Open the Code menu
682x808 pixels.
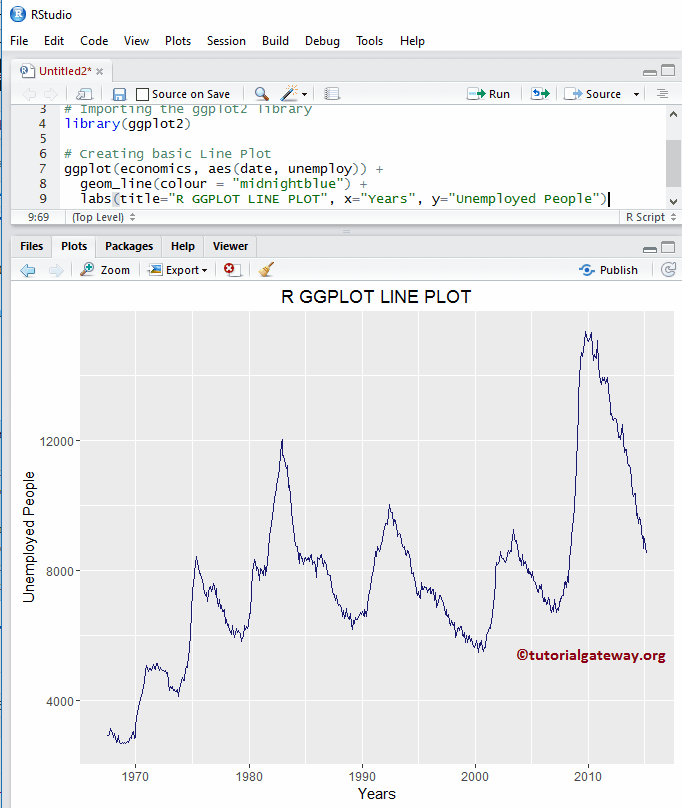(x=94, y=41)
